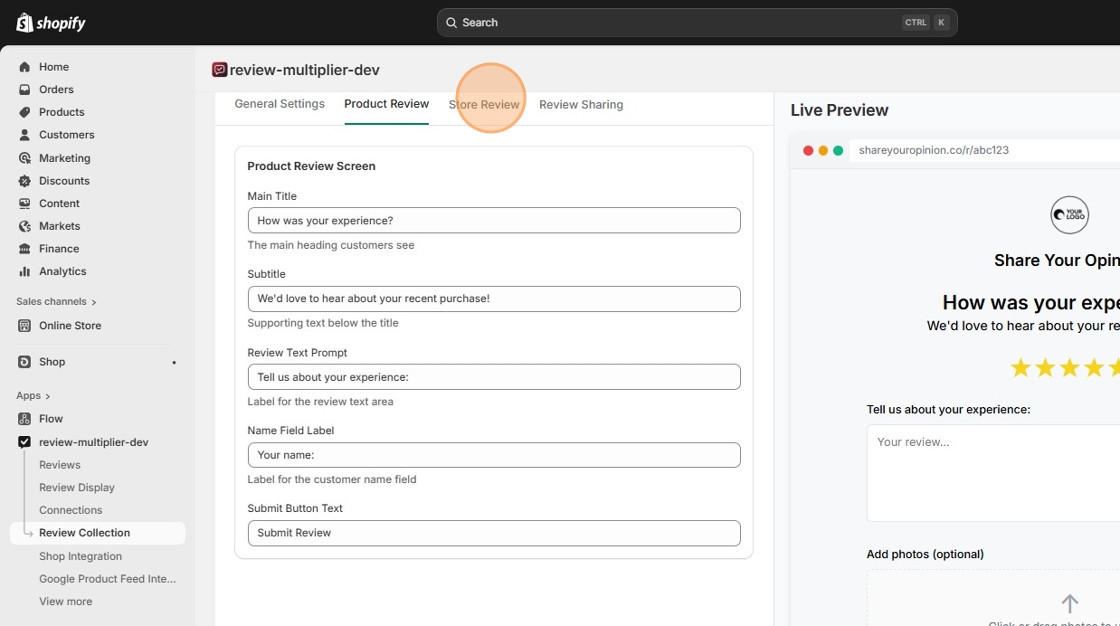Click the Products tag icon
1120x626 pixels.
point(24,112)
